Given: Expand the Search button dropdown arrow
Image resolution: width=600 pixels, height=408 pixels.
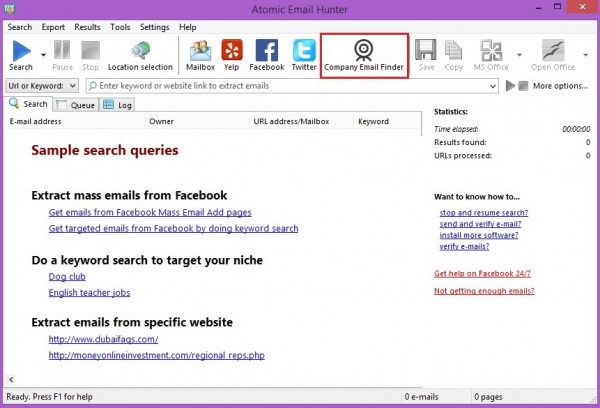Looking at the screenshot, I should click(x=43, y=55).
